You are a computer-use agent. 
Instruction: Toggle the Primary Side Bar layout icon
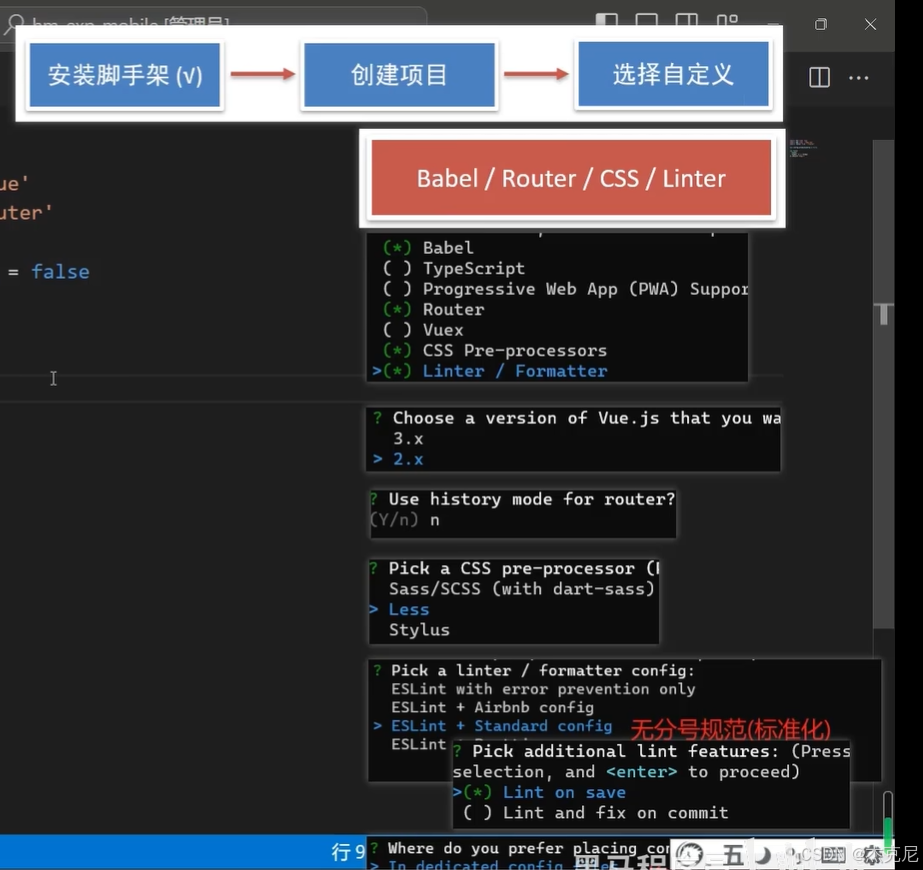[606, 19]
